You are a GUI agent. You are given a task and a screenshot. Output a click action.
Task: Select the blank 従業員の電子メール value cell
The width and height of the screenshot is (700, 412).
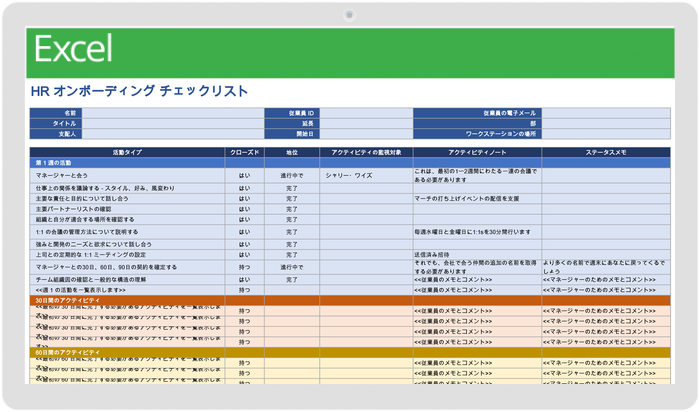pyautogui.click(x=606, y=113)
